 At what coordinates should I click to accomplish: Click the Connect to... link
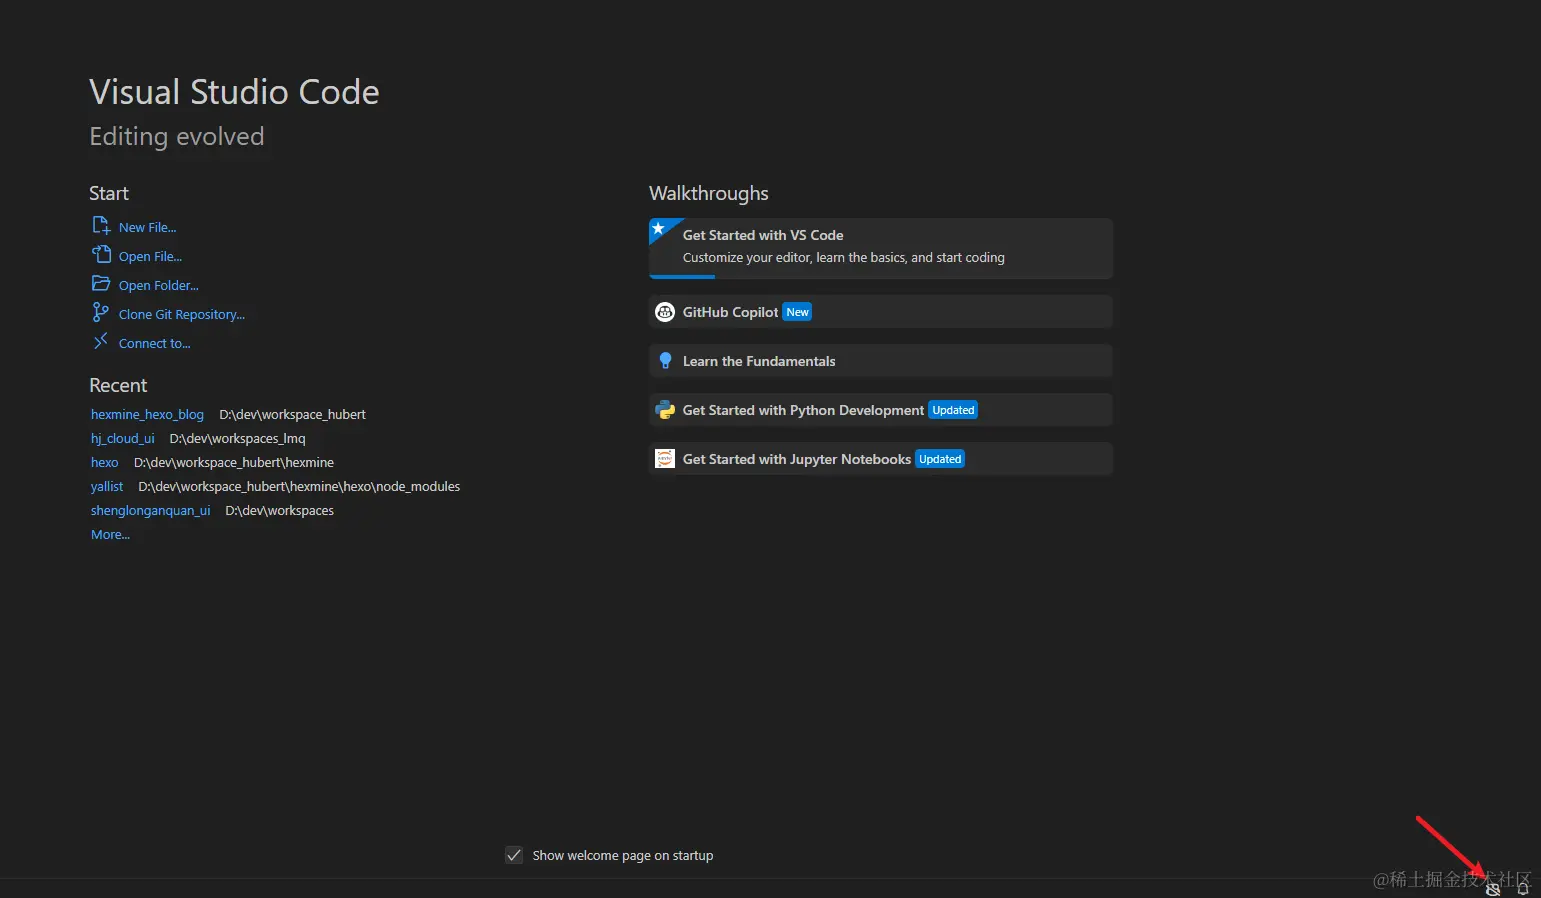click(154, 344)
